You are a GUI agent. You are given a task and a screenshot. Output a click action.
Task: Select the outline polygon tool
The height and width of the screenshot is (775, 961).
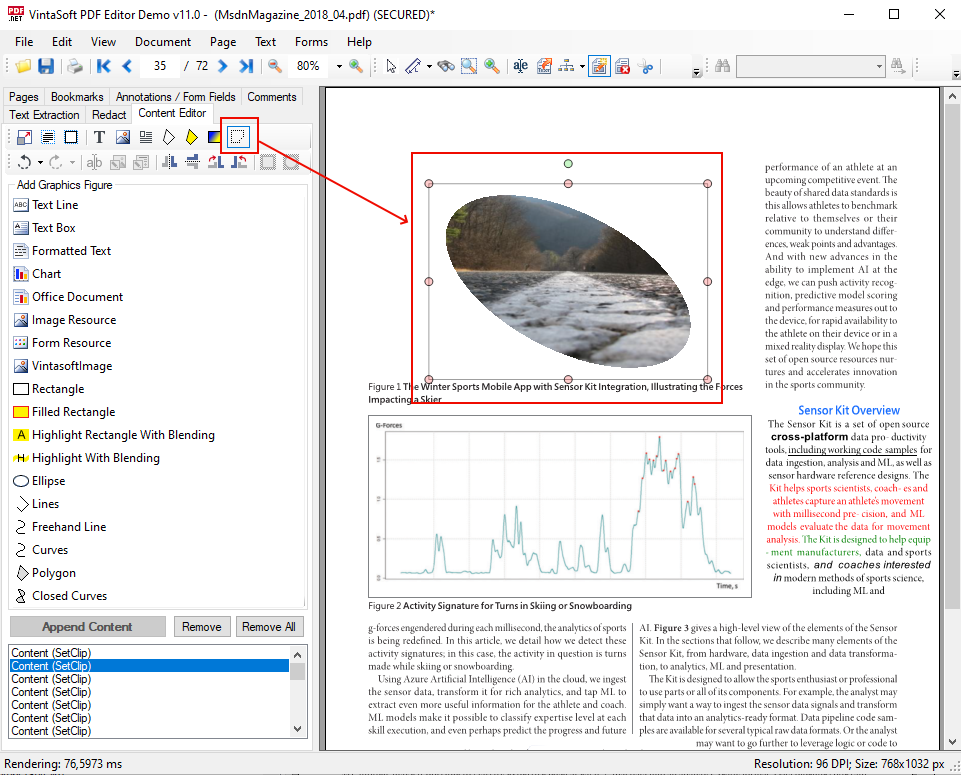click(169, 137)
